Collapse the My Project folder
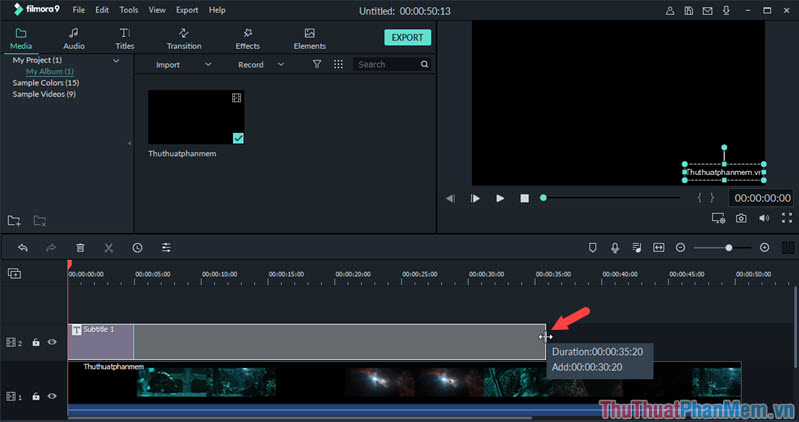Screen dimensions: 799x422 click(116, 61)
